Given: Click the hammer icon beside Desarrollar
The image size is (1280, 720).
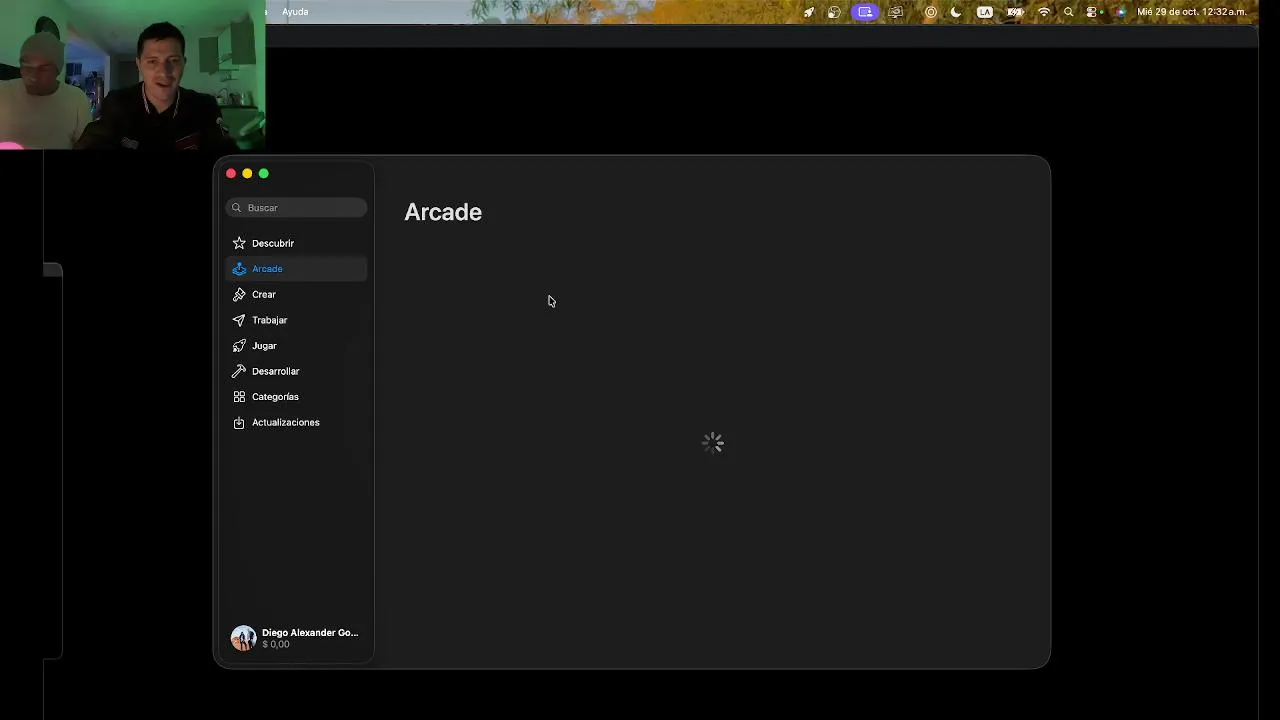Looking at the screenshot, I should pyautogui.click(x=239, y=371).
